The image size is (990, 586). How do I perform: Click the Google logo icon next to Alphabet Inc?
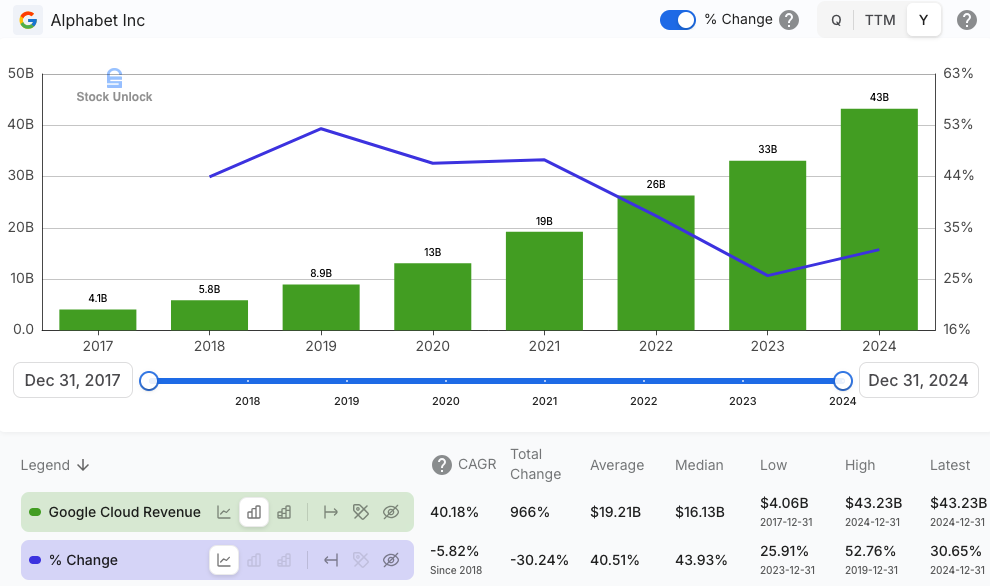click(28, 20)
